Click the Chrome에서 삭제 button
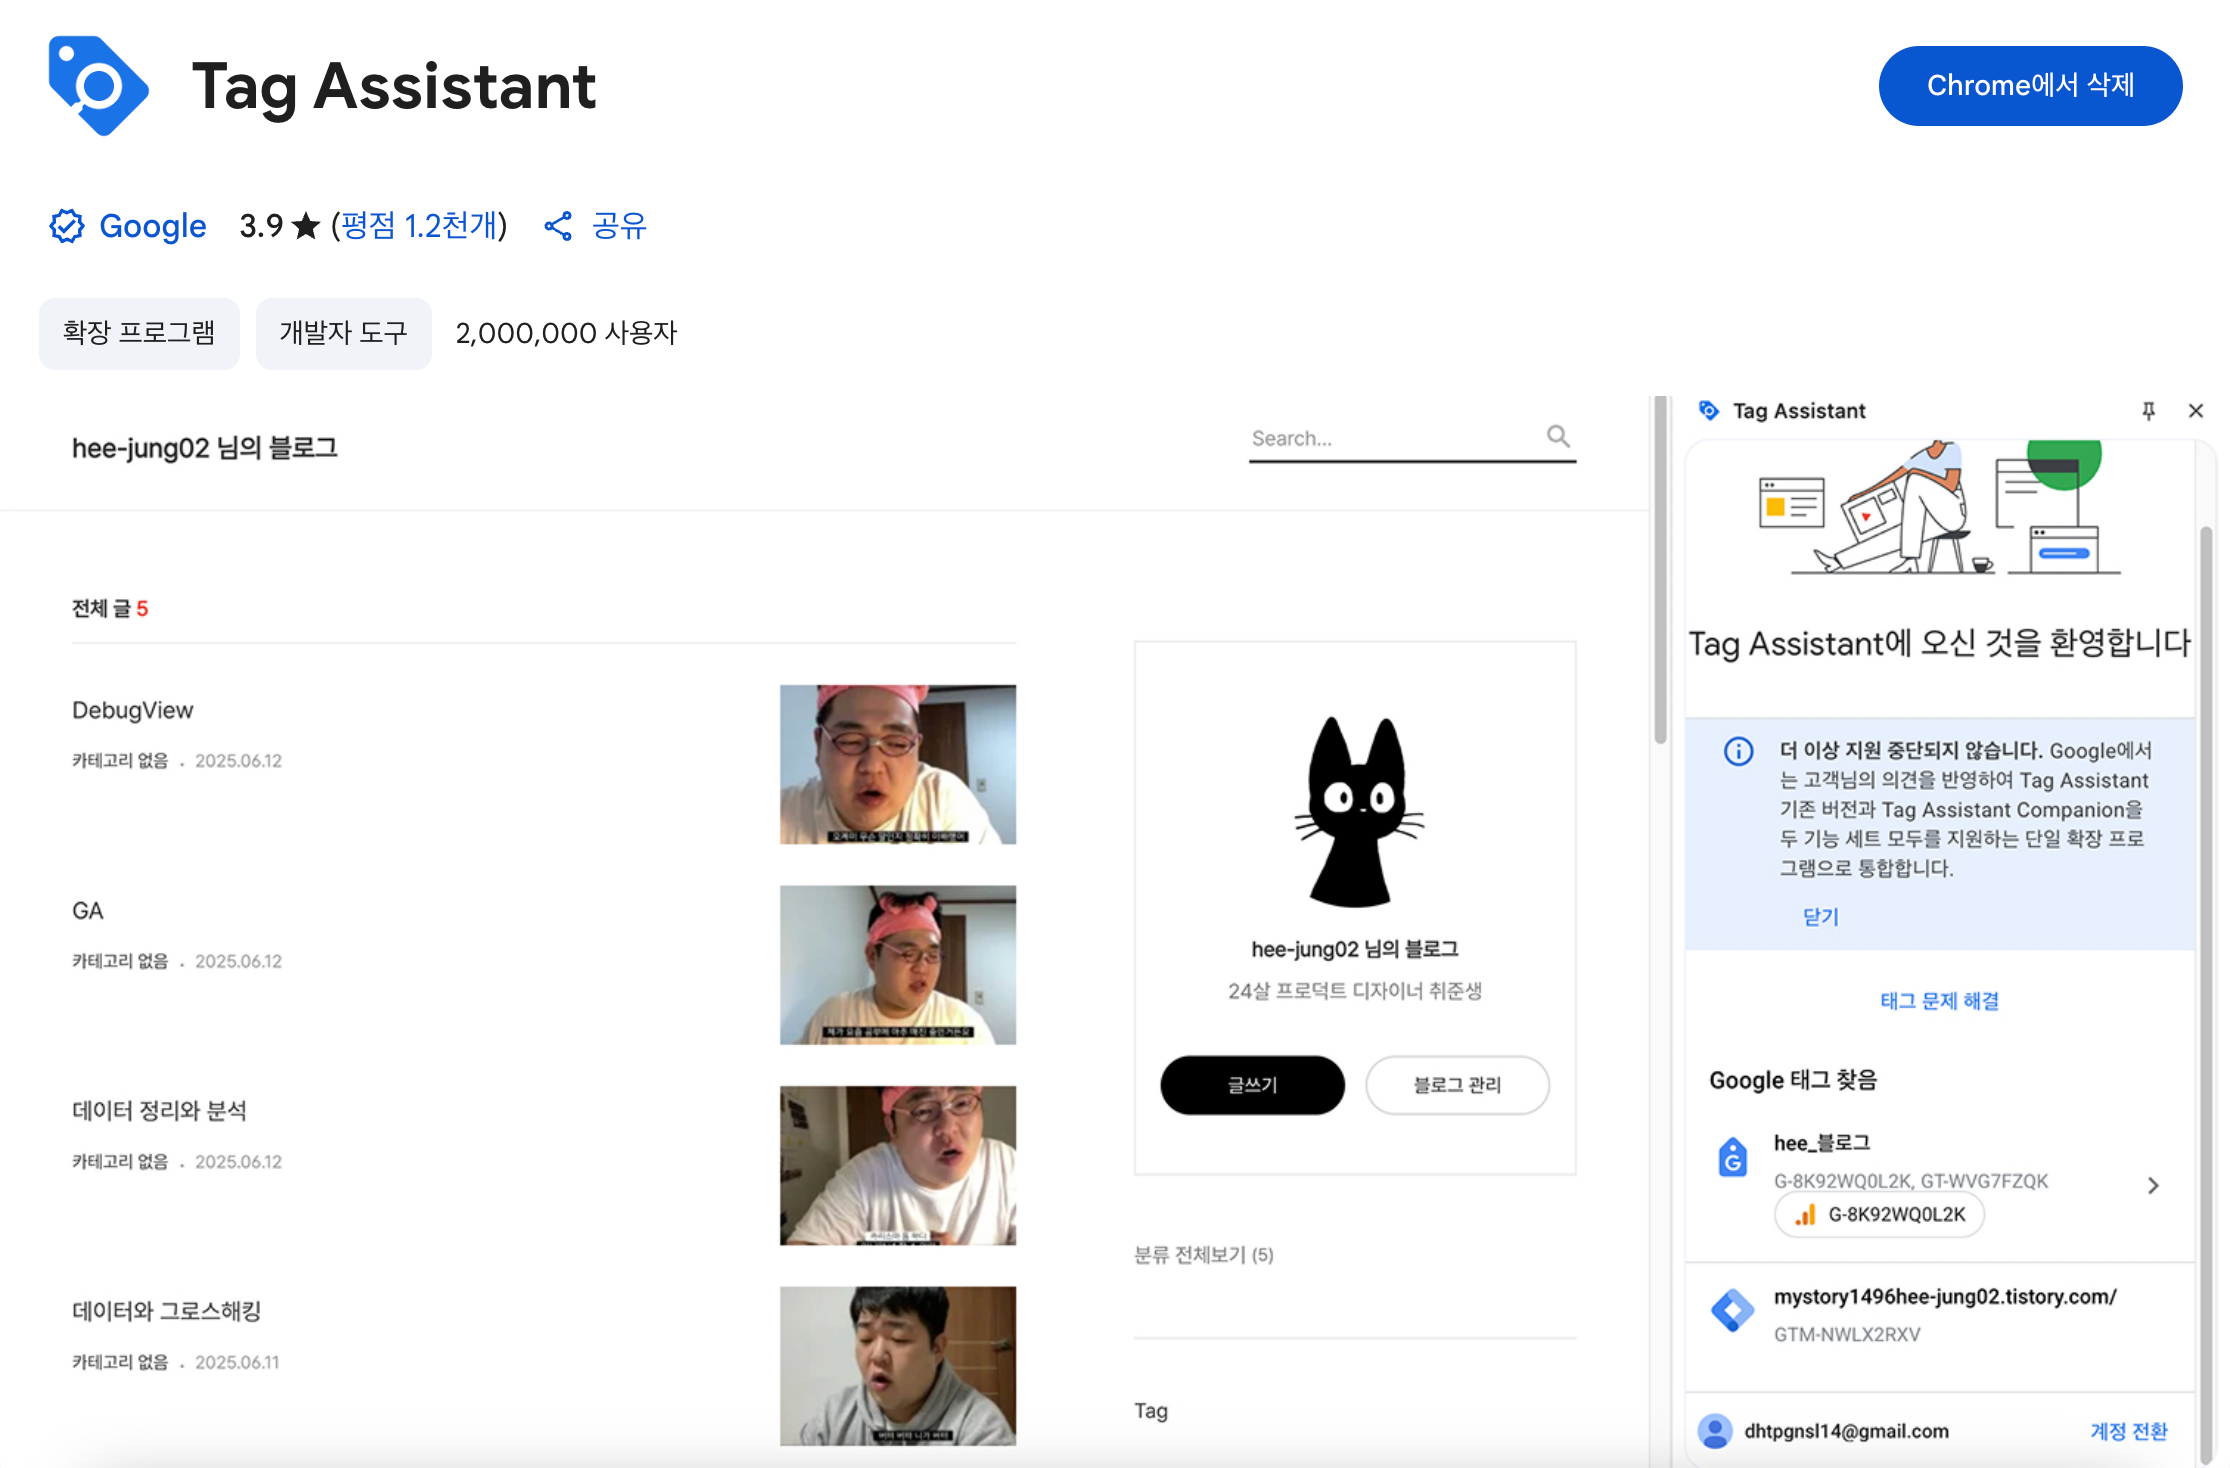2230x1468 pixels. coord(2030,86)
